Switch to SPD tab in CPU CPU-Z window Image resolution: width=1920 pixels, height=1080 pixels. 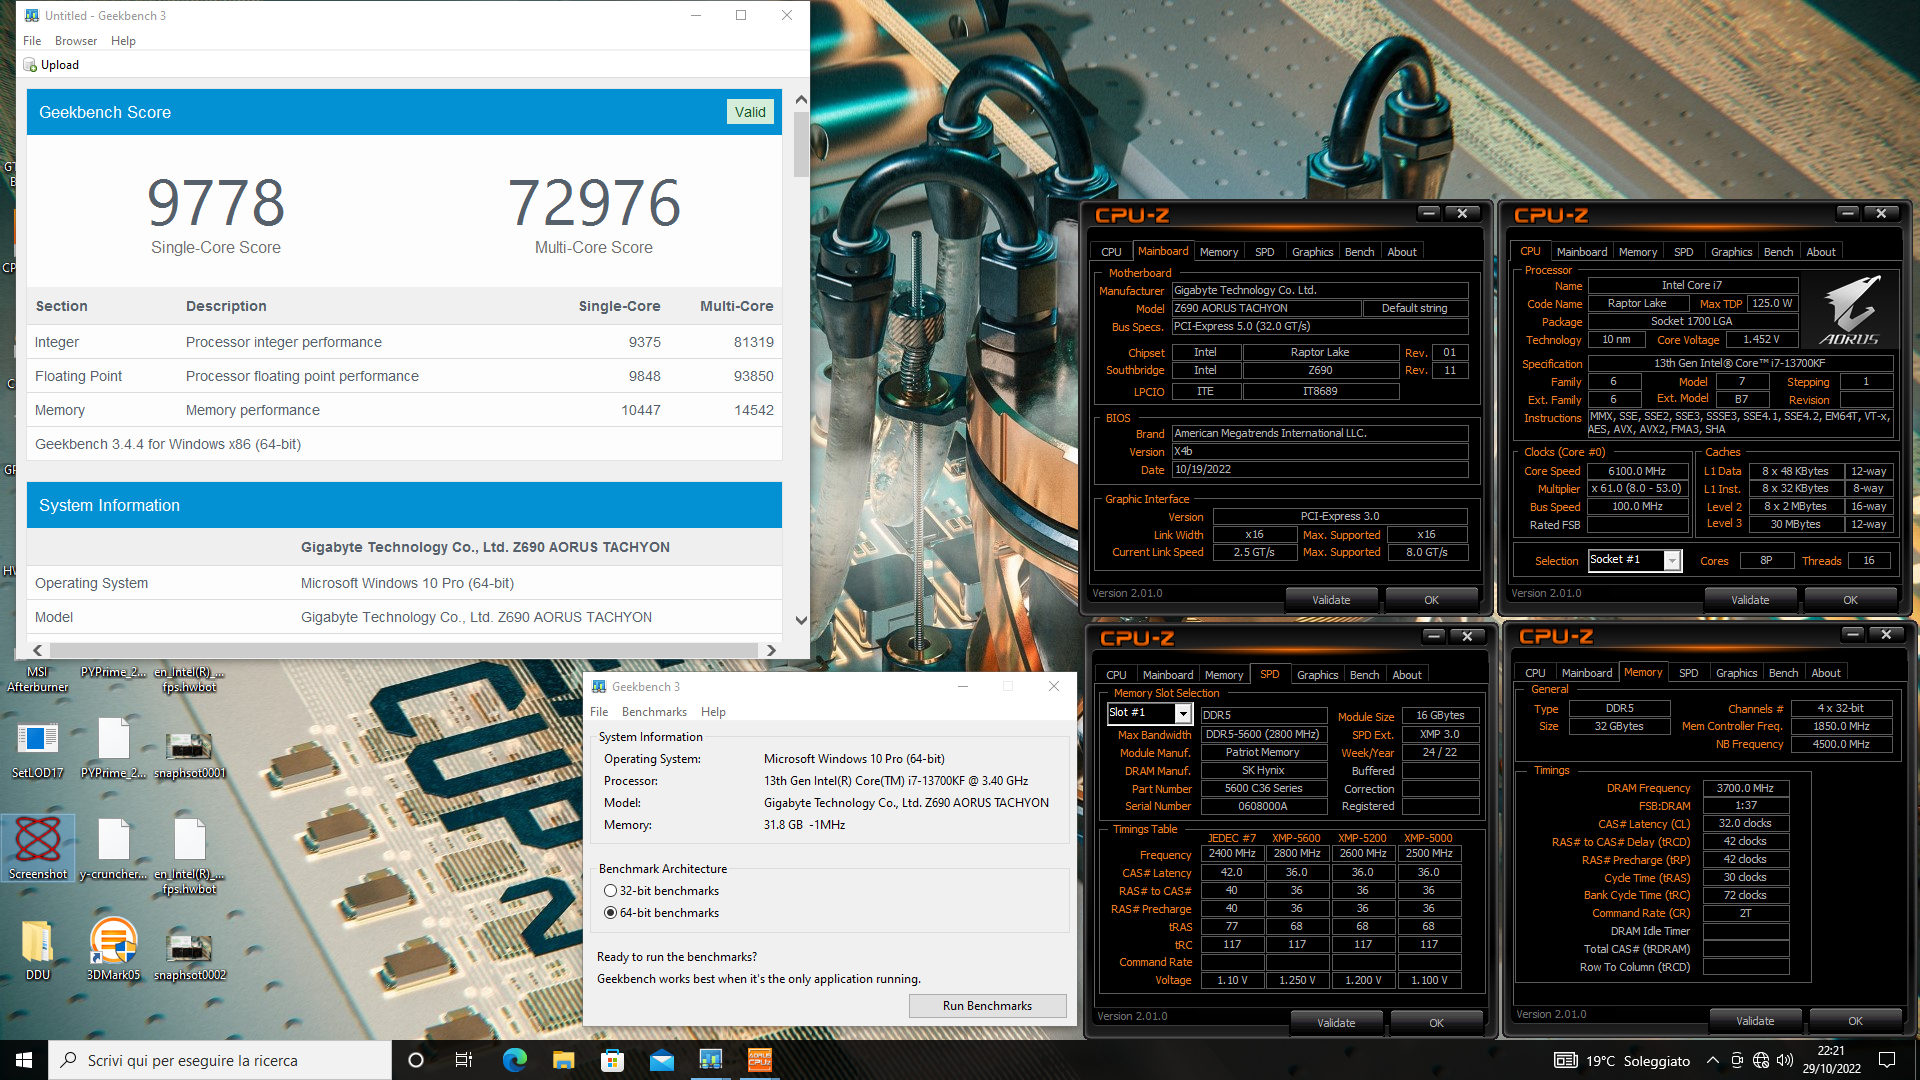pos(1683,252)
